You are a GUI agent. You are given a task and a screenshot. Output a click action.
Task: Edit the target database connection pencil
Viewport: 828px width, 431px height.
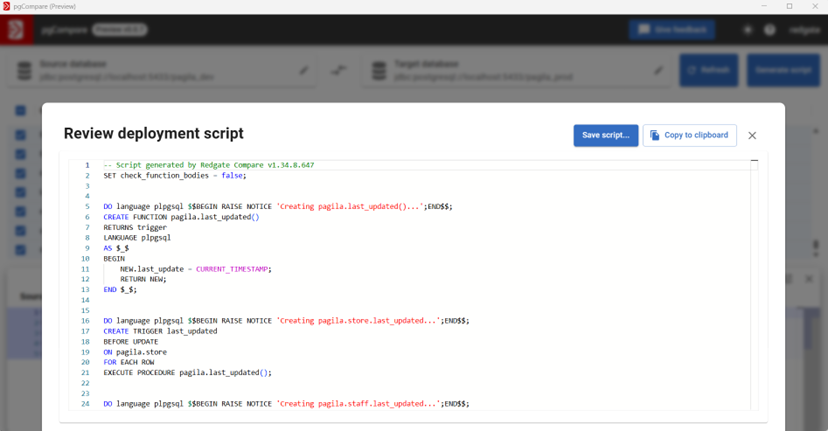[x=658, y=71]
